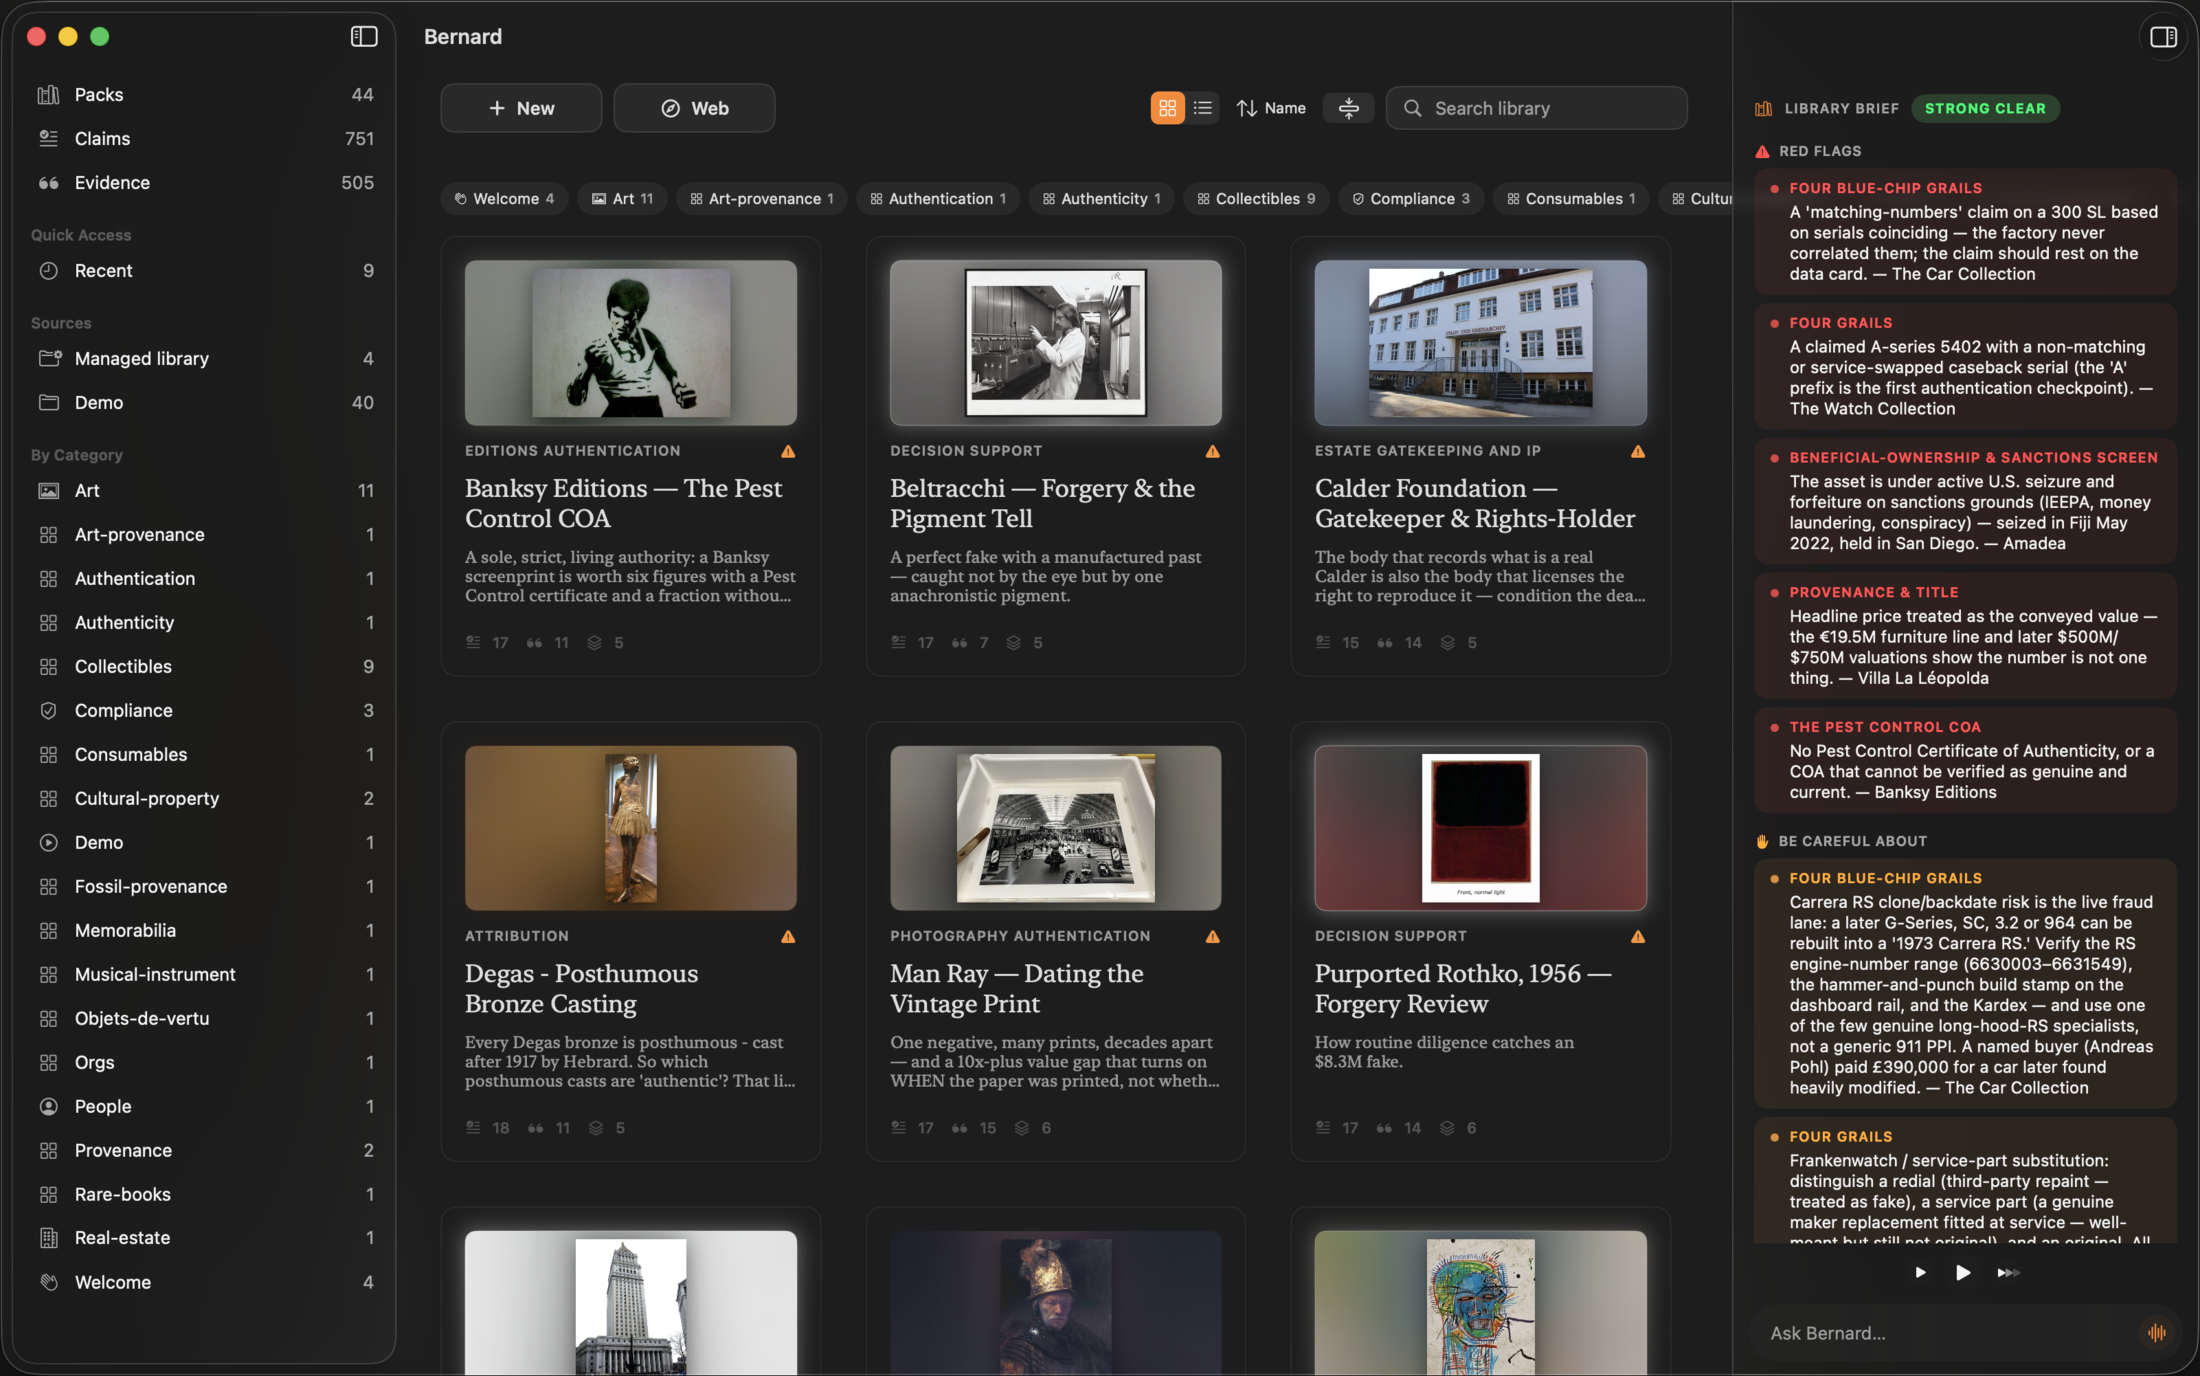
Task: Open Claims in the sidebar
Action: pos(205,139)
